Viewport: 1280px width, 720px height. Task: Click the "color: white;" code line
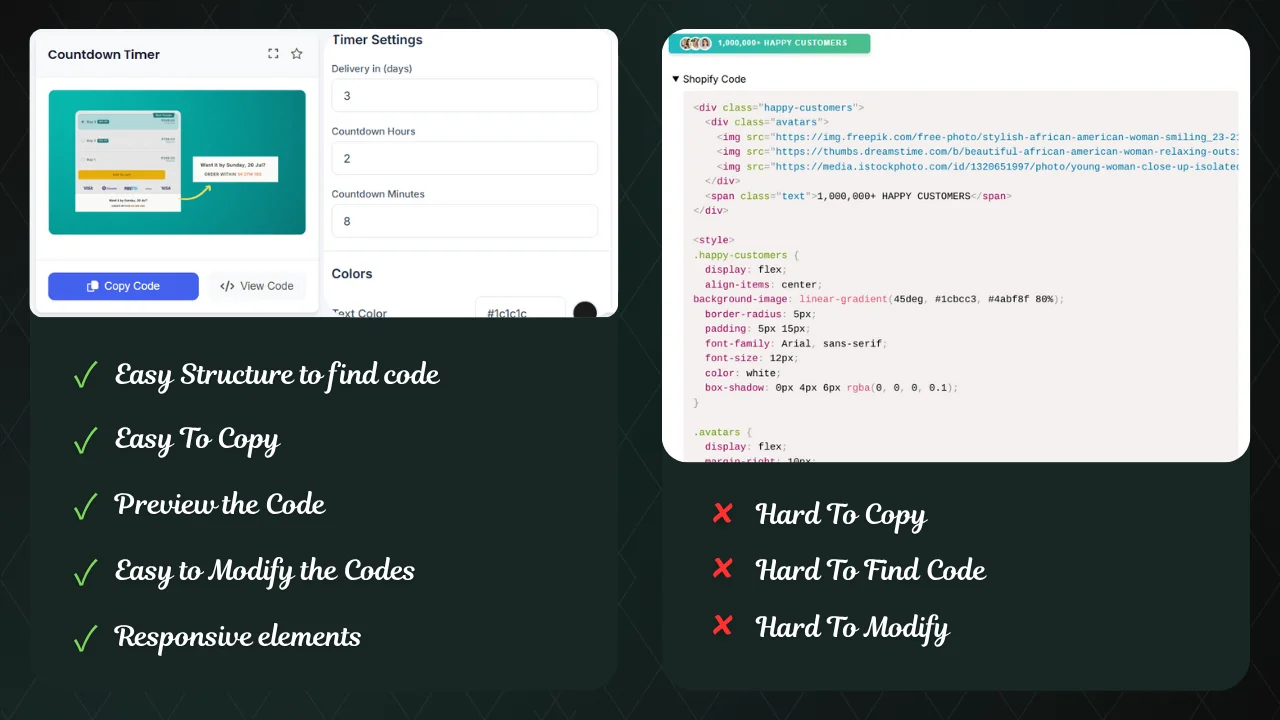[742, 373]
